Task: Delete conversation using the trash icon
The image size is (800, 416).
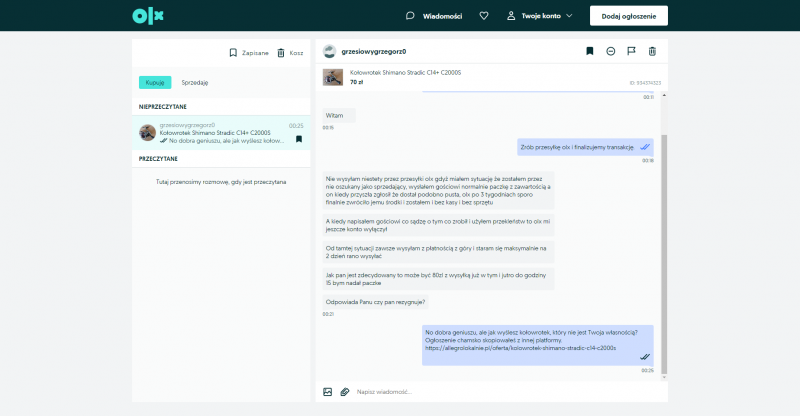Action: [x=652, y=51]
